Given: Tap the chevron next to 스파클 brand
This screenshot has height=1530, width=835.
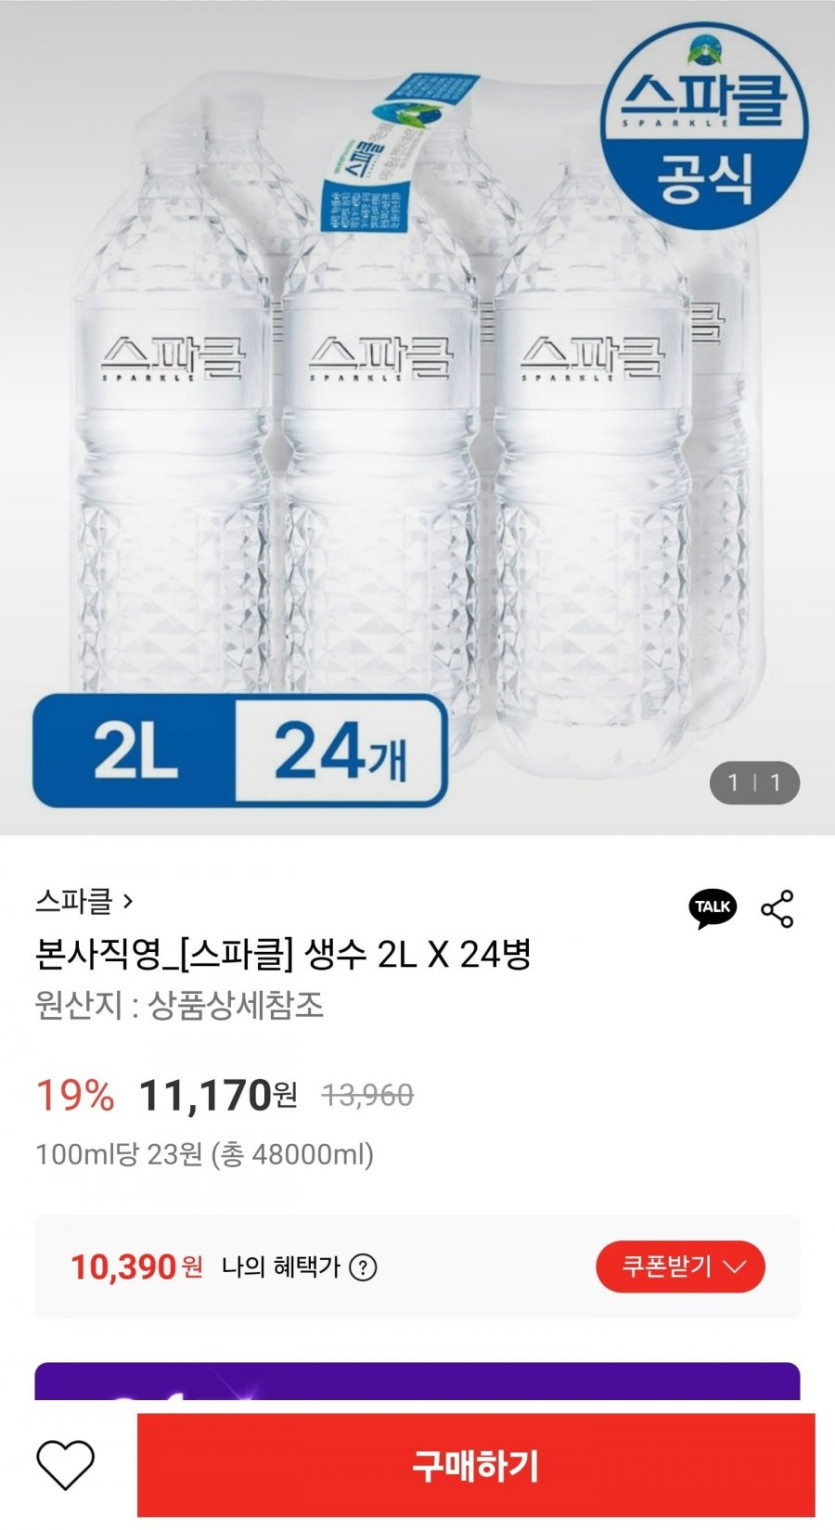Looking at the screenshot, I should [127, 902].
